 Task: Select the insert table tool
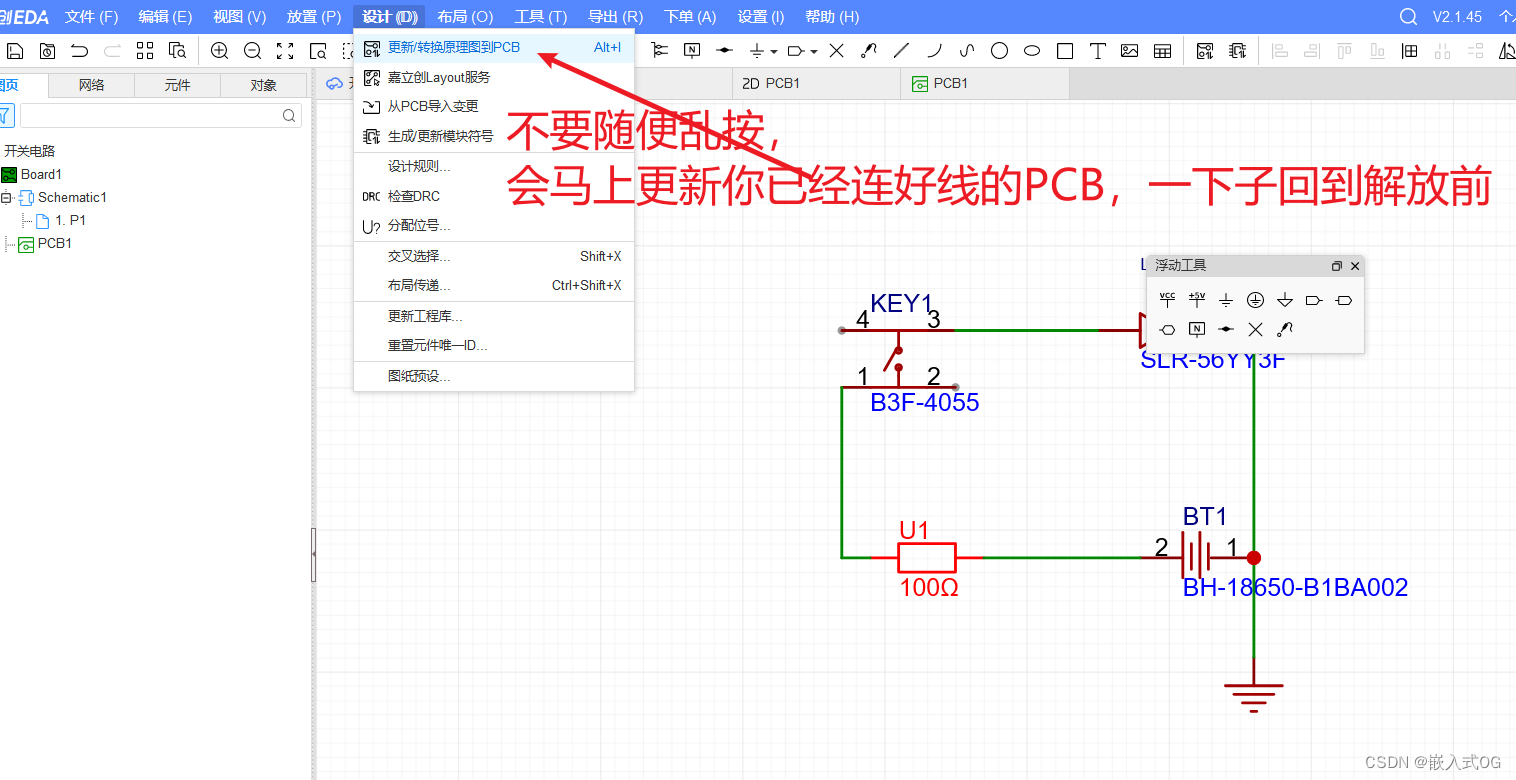pyautogui.click(x=1162, y=51)
